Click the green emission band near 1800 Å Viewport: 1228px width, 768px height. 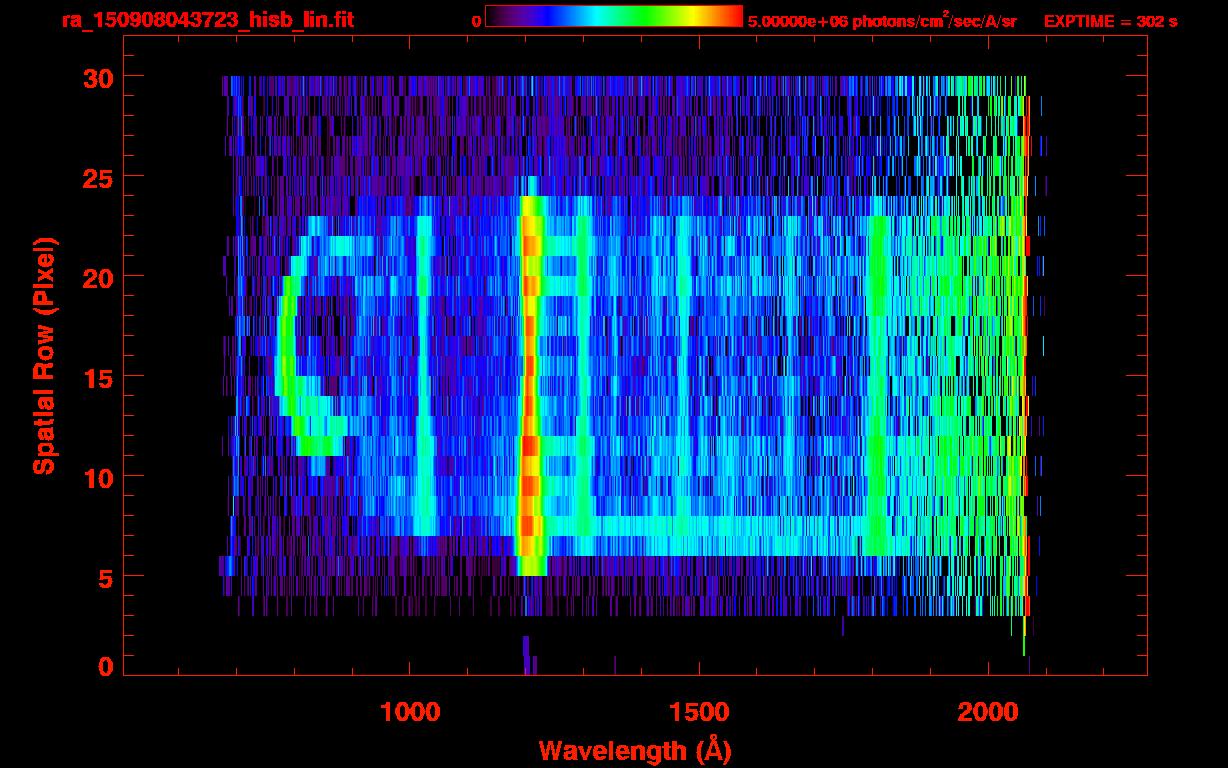tap(878, 385)
